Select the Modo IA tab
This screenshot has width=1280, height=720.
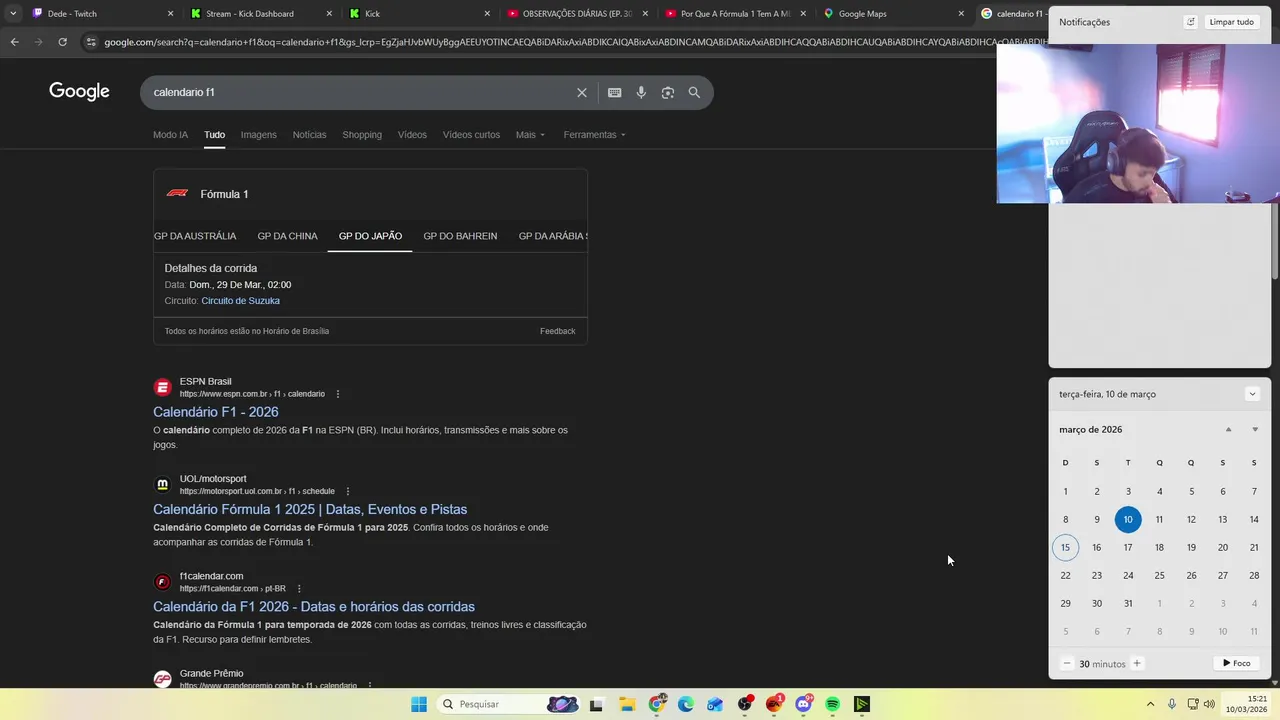click(170, 134)
